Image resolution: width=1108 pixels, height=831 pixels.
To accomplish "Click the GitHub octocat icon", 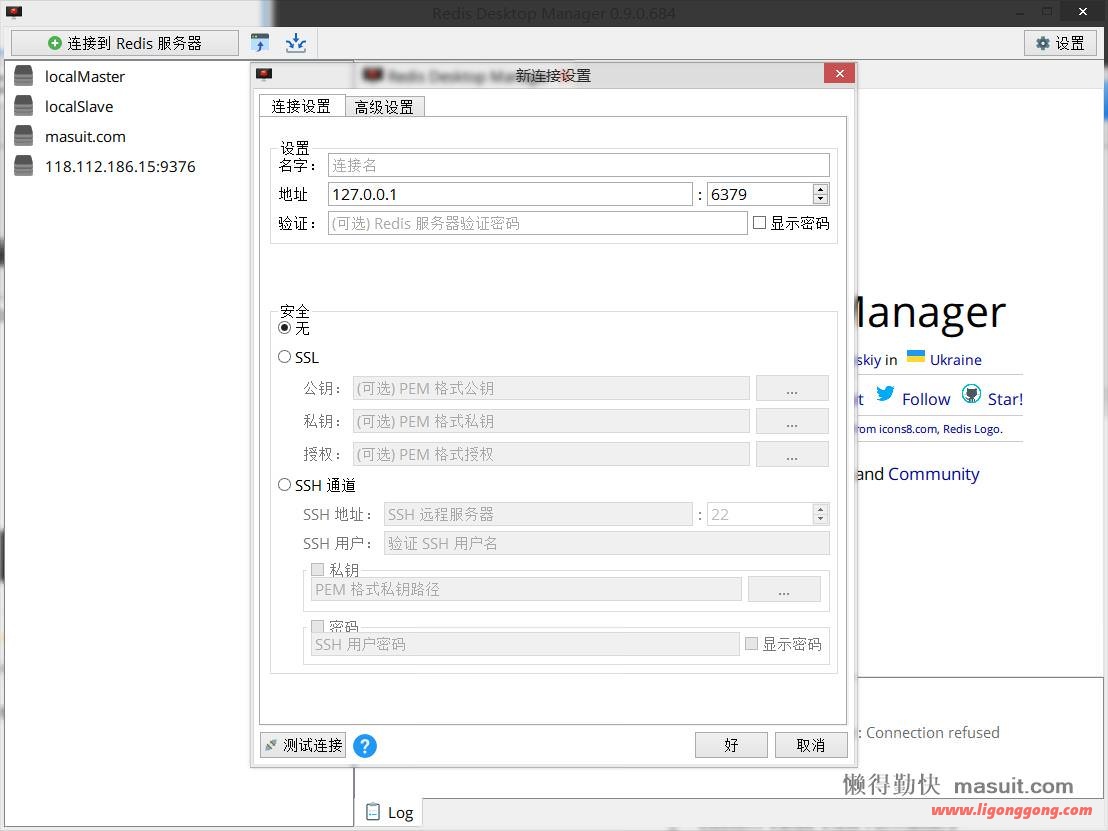I will [971, 394].
